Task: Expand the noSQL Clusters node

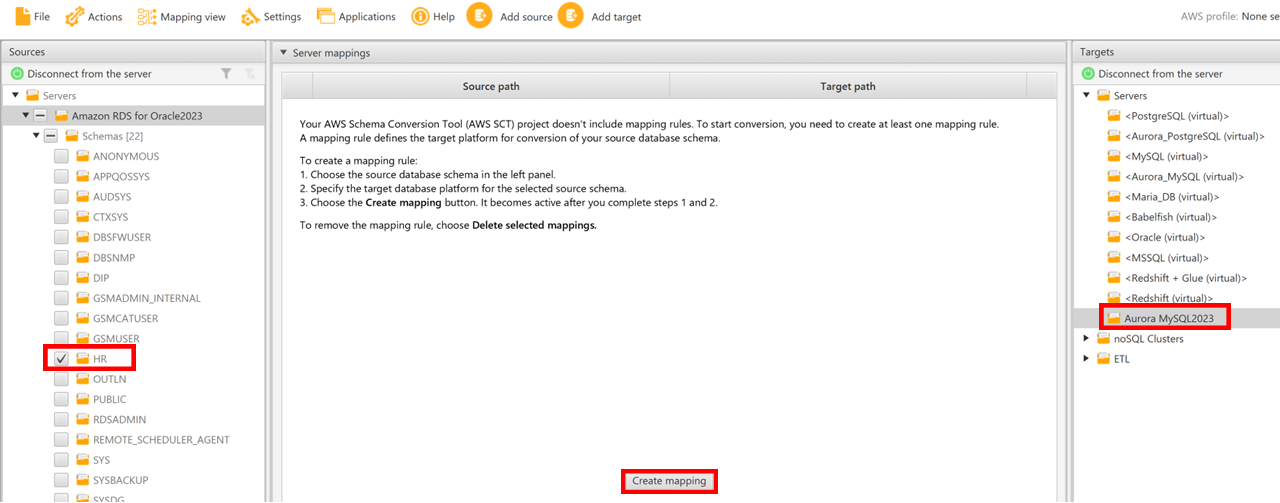Action: click(x=1087, y=339)
